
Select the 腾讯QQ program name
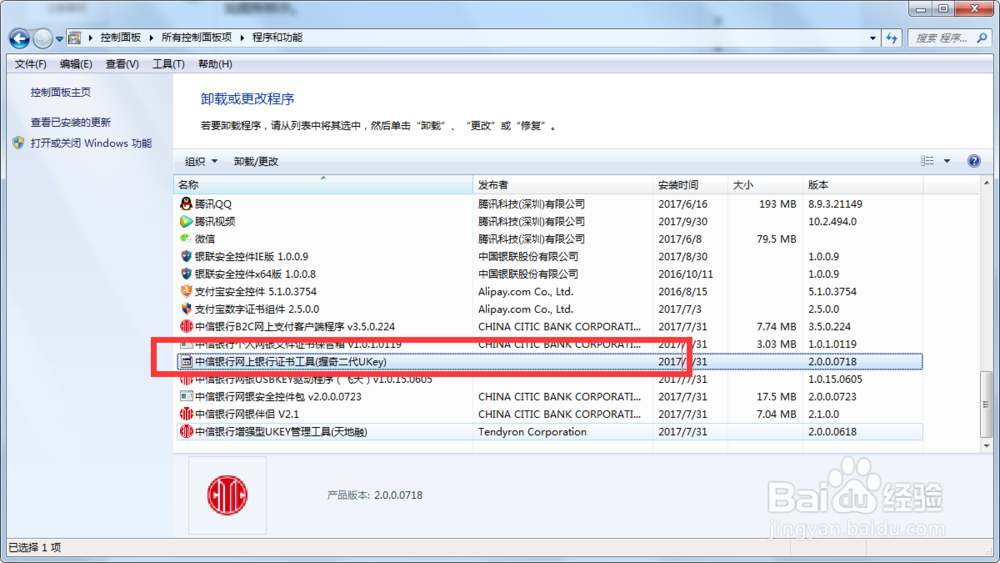(213, 204)
